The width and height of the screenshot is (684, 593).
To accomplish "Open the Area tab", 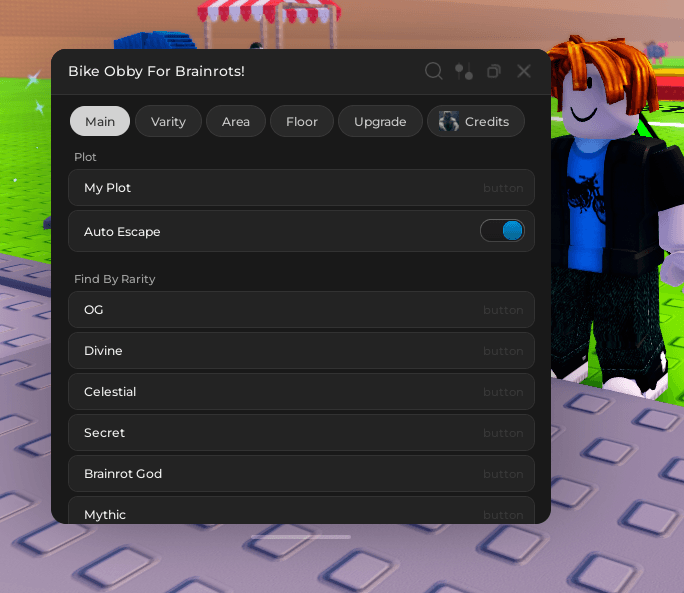I will pyautogui.click(x=236, y=121).
